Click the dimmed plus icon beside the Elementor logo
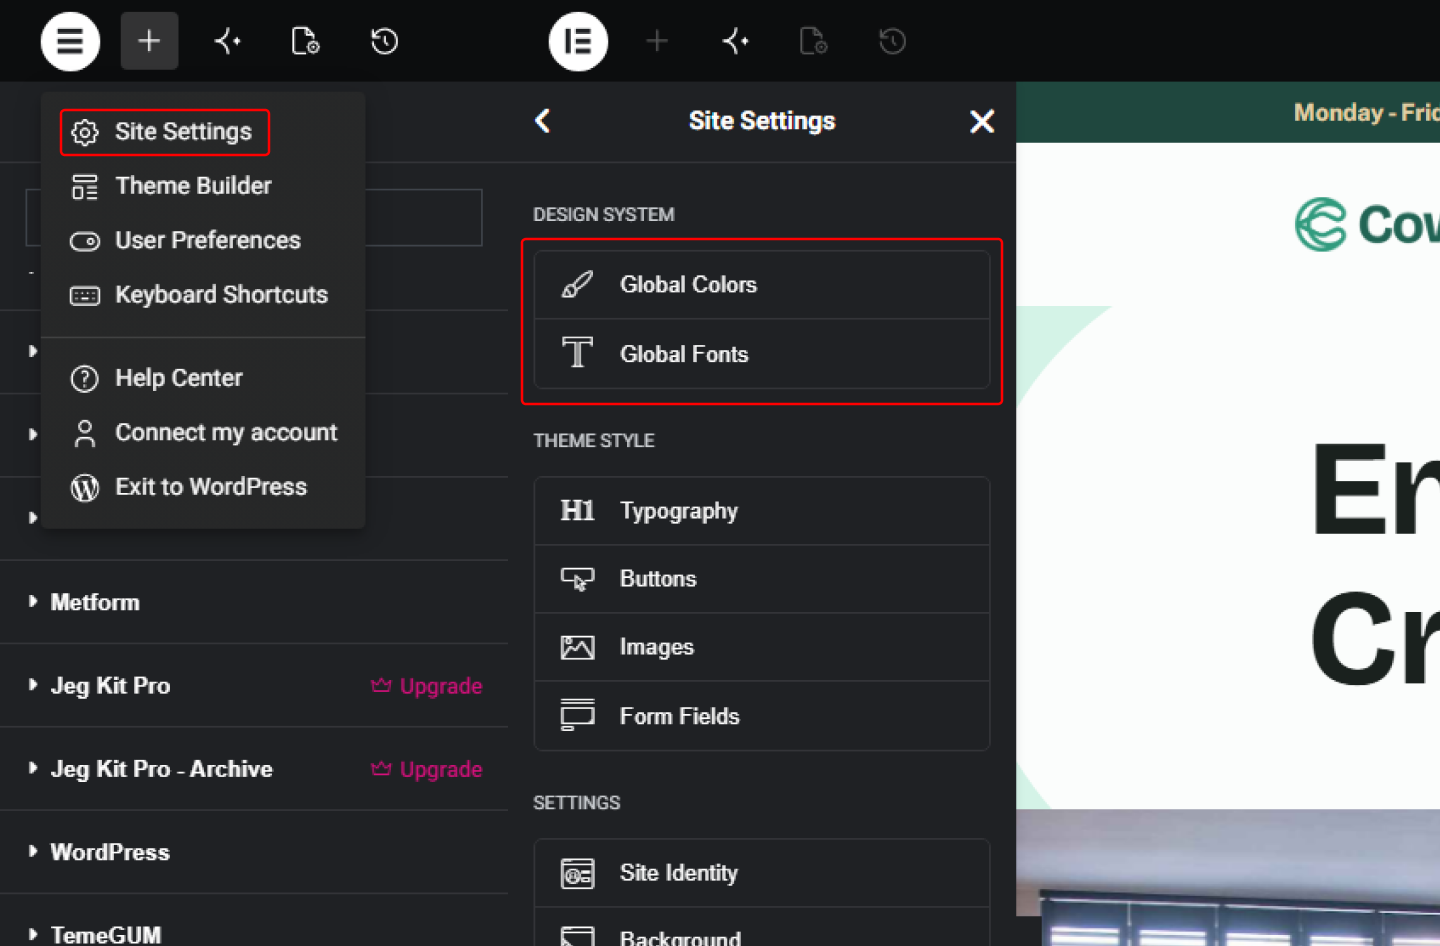 (657, 41)
